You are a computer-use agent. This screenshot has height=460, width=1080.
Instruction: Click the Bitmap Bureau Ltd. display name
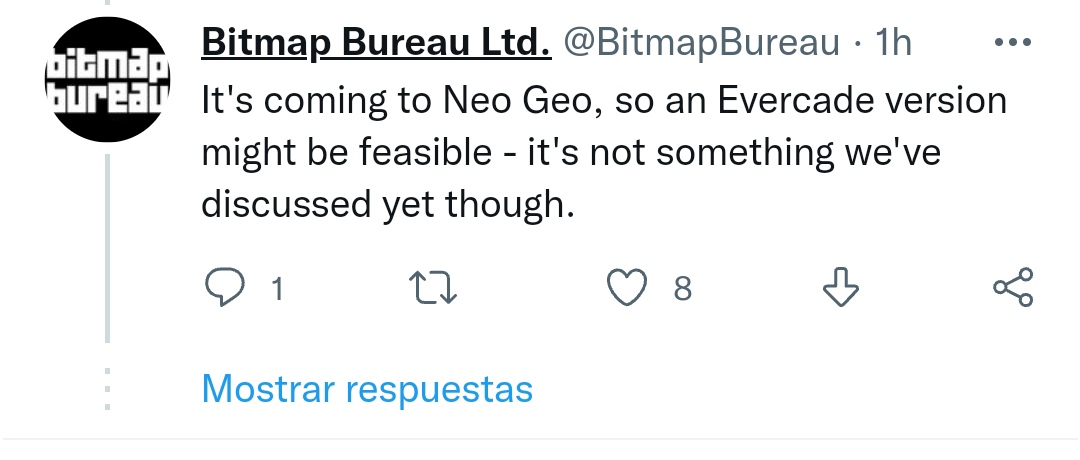pyautogui.click(x=376, y=43)
